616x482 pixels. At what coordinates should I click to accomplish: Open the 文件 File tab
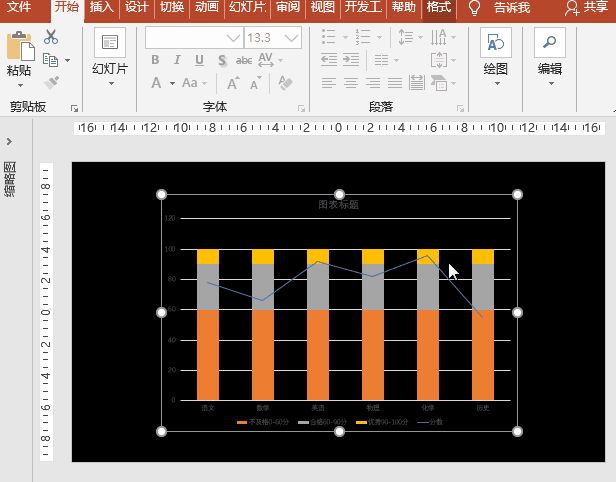19,7
